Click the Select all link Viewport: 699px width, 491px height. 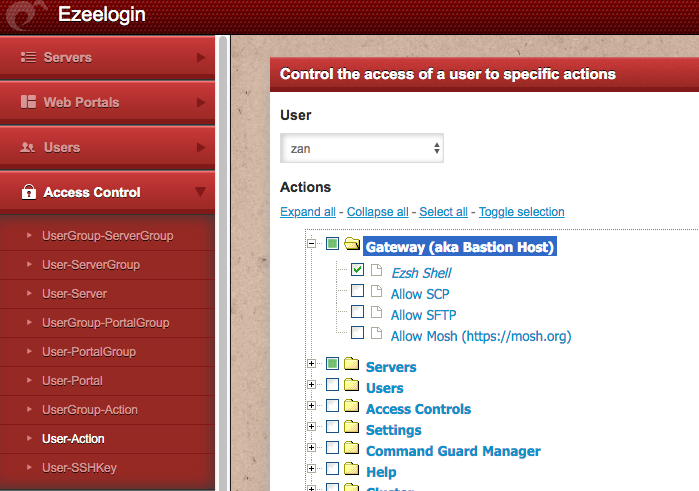tap(444, 212)
